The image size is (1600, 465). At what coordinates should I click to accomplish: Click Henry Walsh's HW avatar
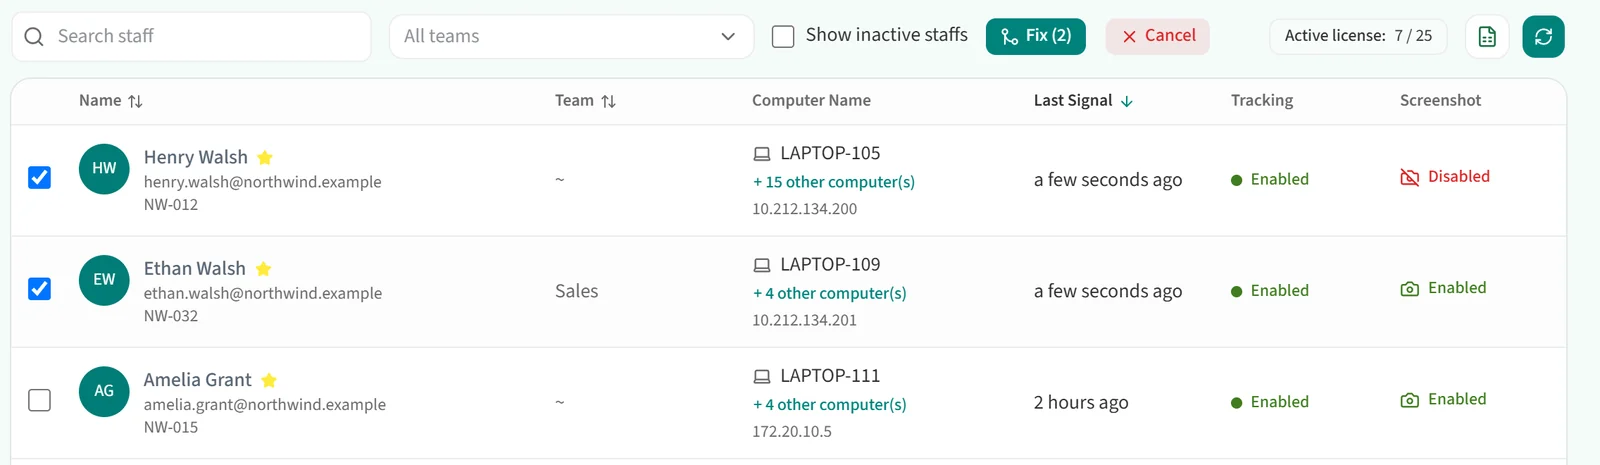104,169
